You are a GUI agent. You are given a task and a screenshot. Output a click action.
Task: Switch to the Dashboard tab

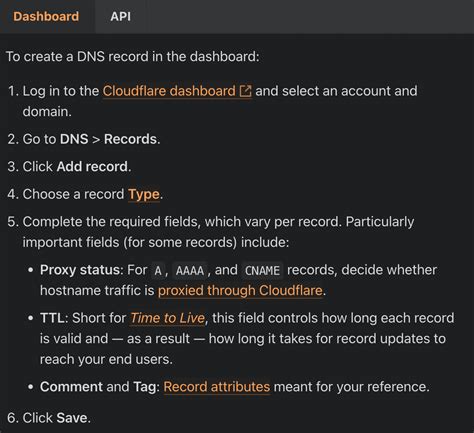46,16
